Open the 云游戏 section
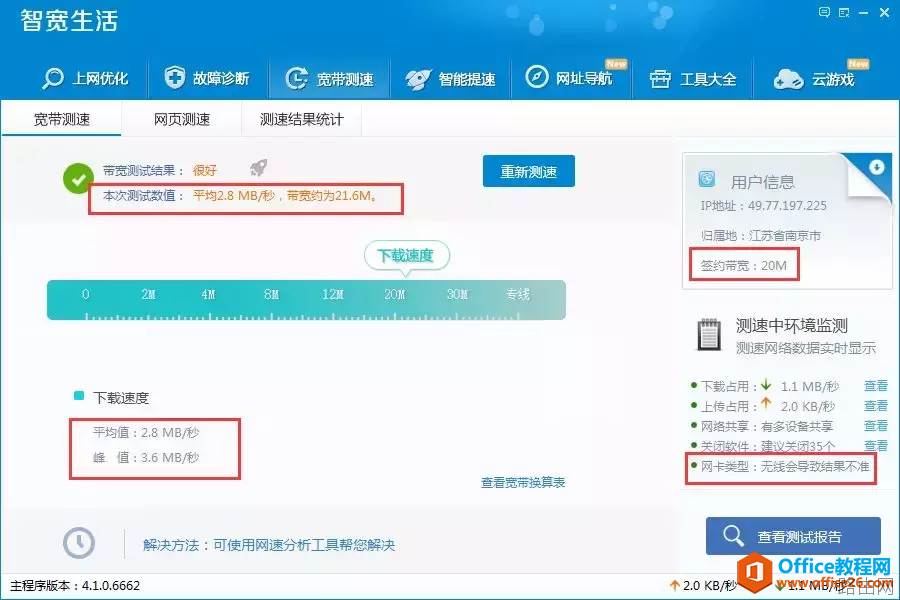900x600 pixels. point(814,79)
